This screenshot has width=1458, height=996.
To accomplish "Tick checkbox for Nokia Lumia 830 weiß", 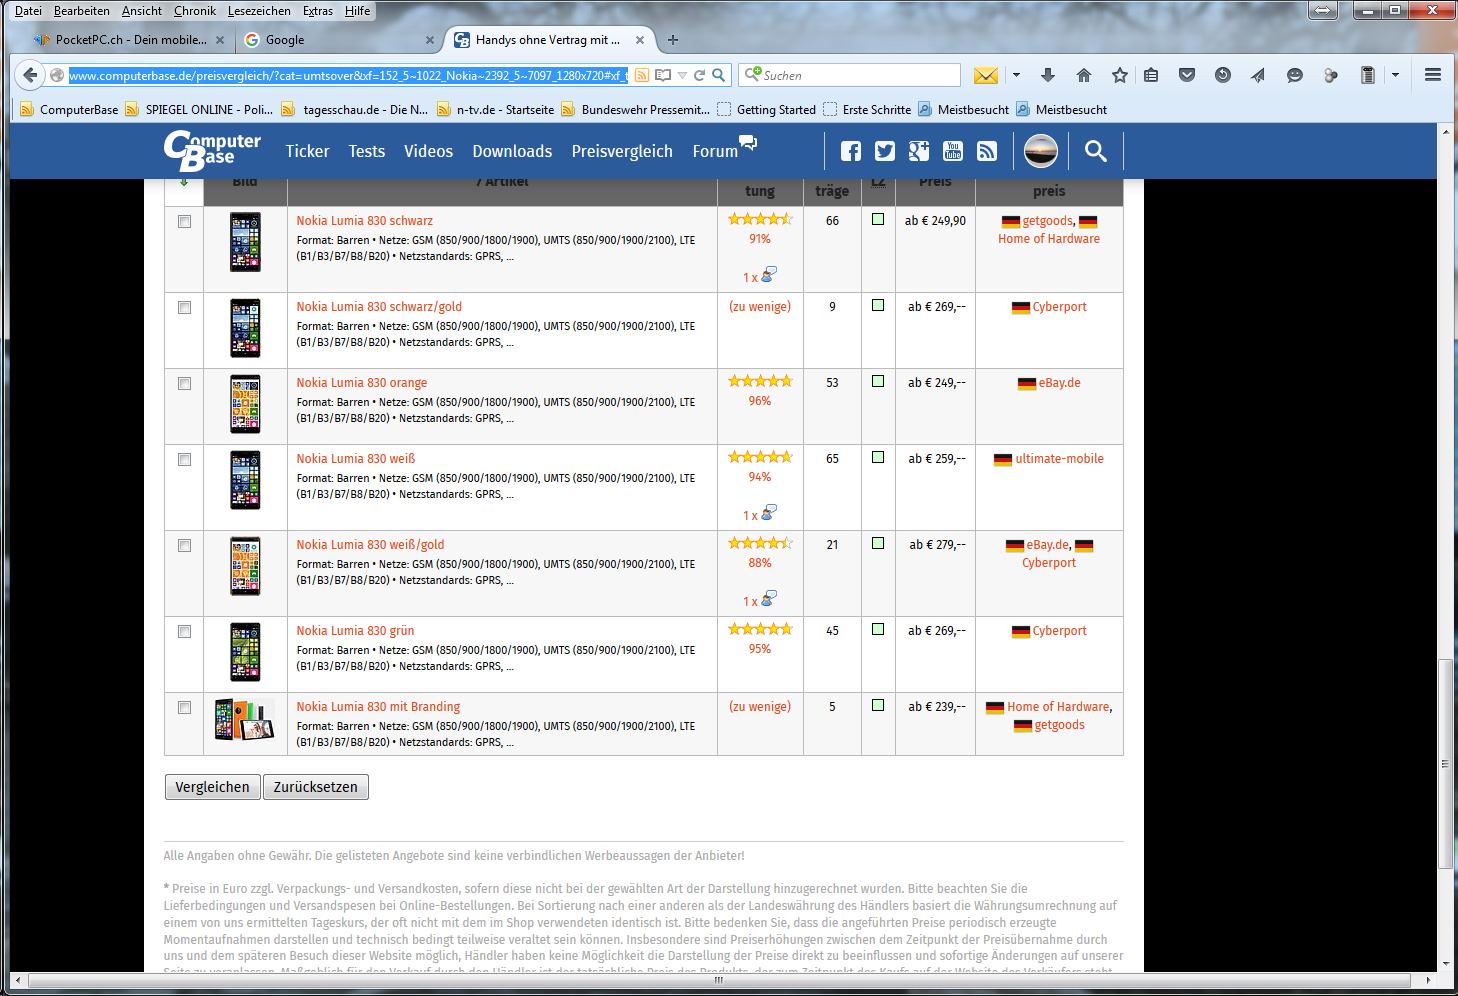I will [184, 460].
